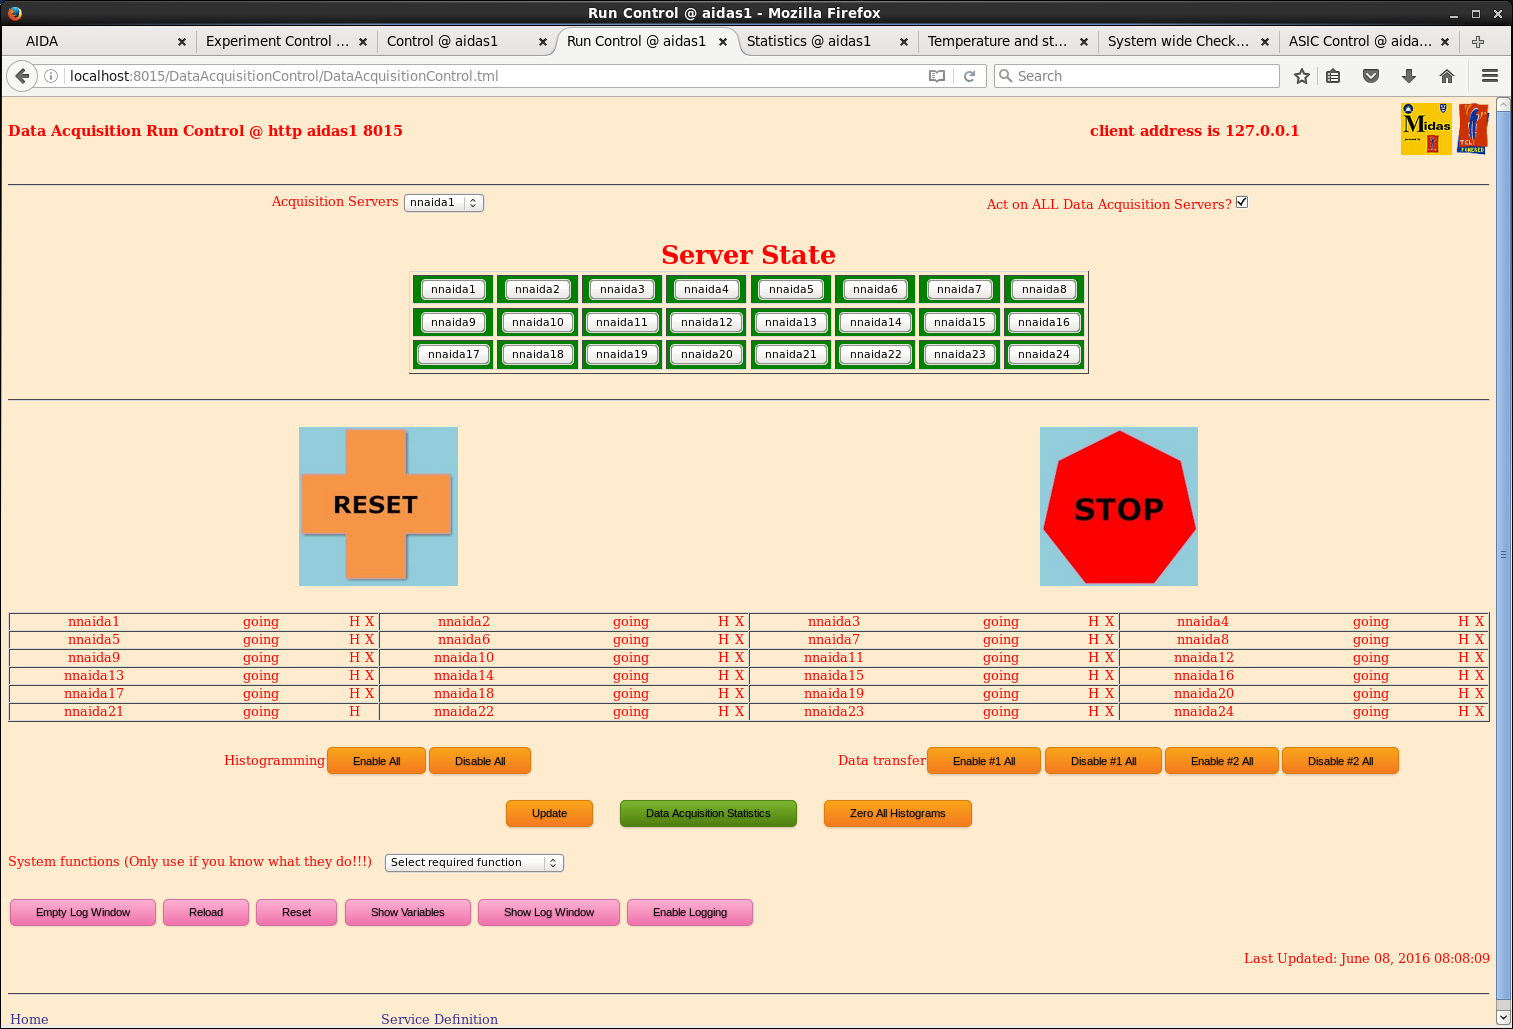Expand the Select required function dropdown

click(474, 862)
